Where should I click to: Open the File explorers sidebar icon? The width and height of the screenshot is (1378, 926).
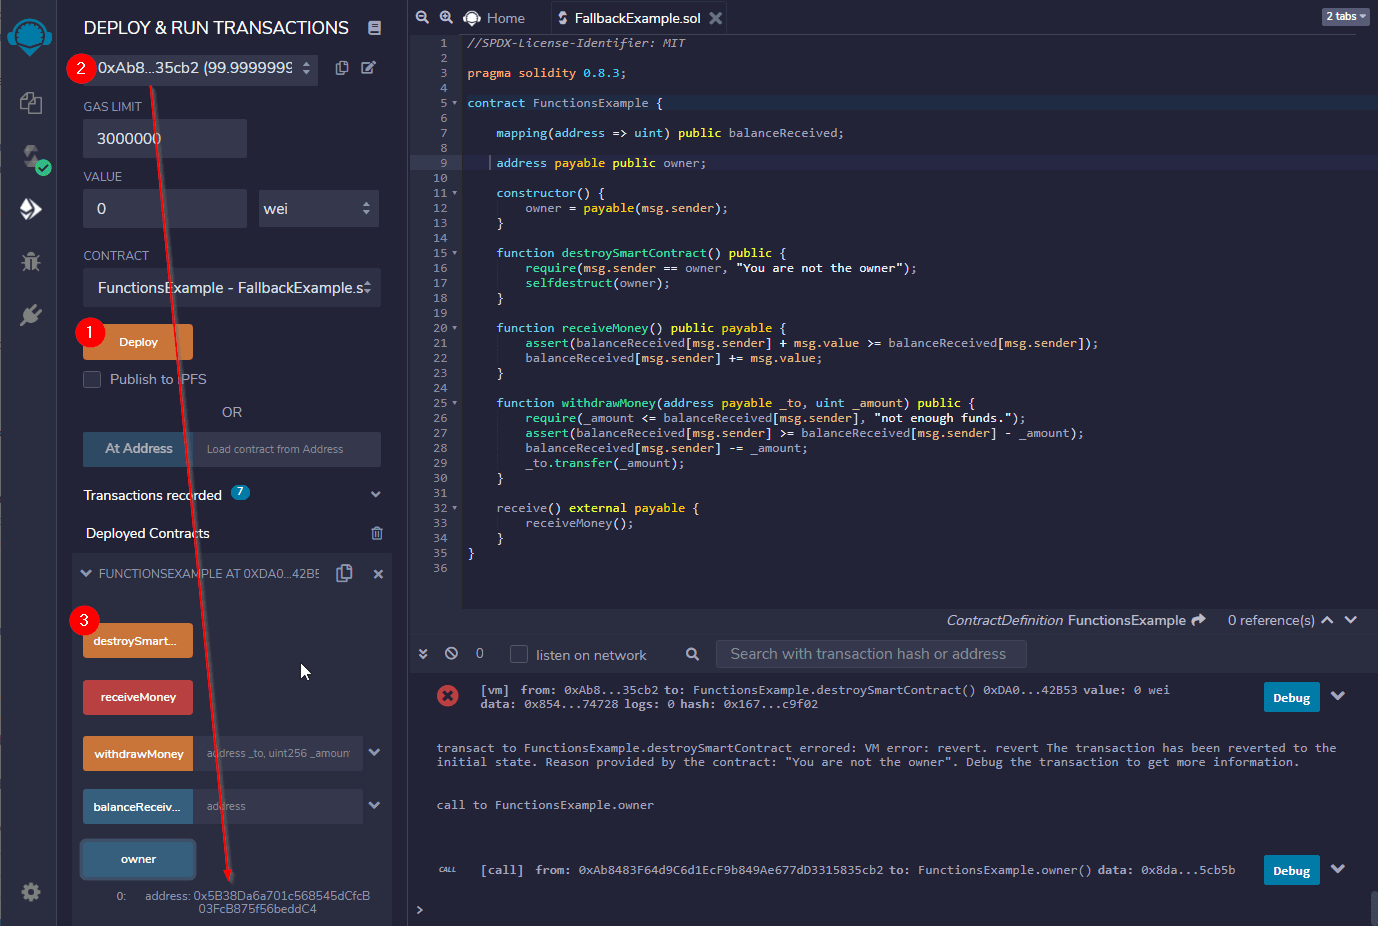[x=31, y=102]
